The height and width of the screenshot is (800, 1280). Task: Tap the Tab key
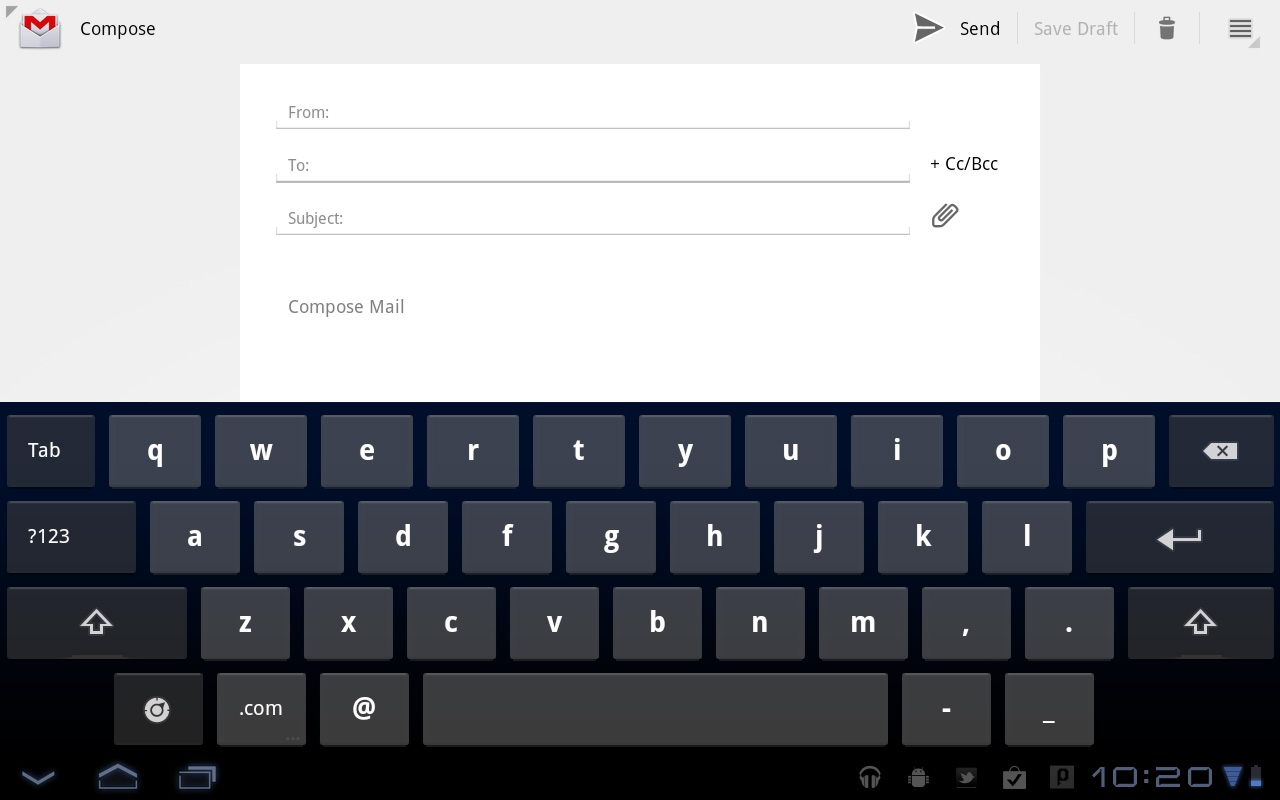[51, 451]
